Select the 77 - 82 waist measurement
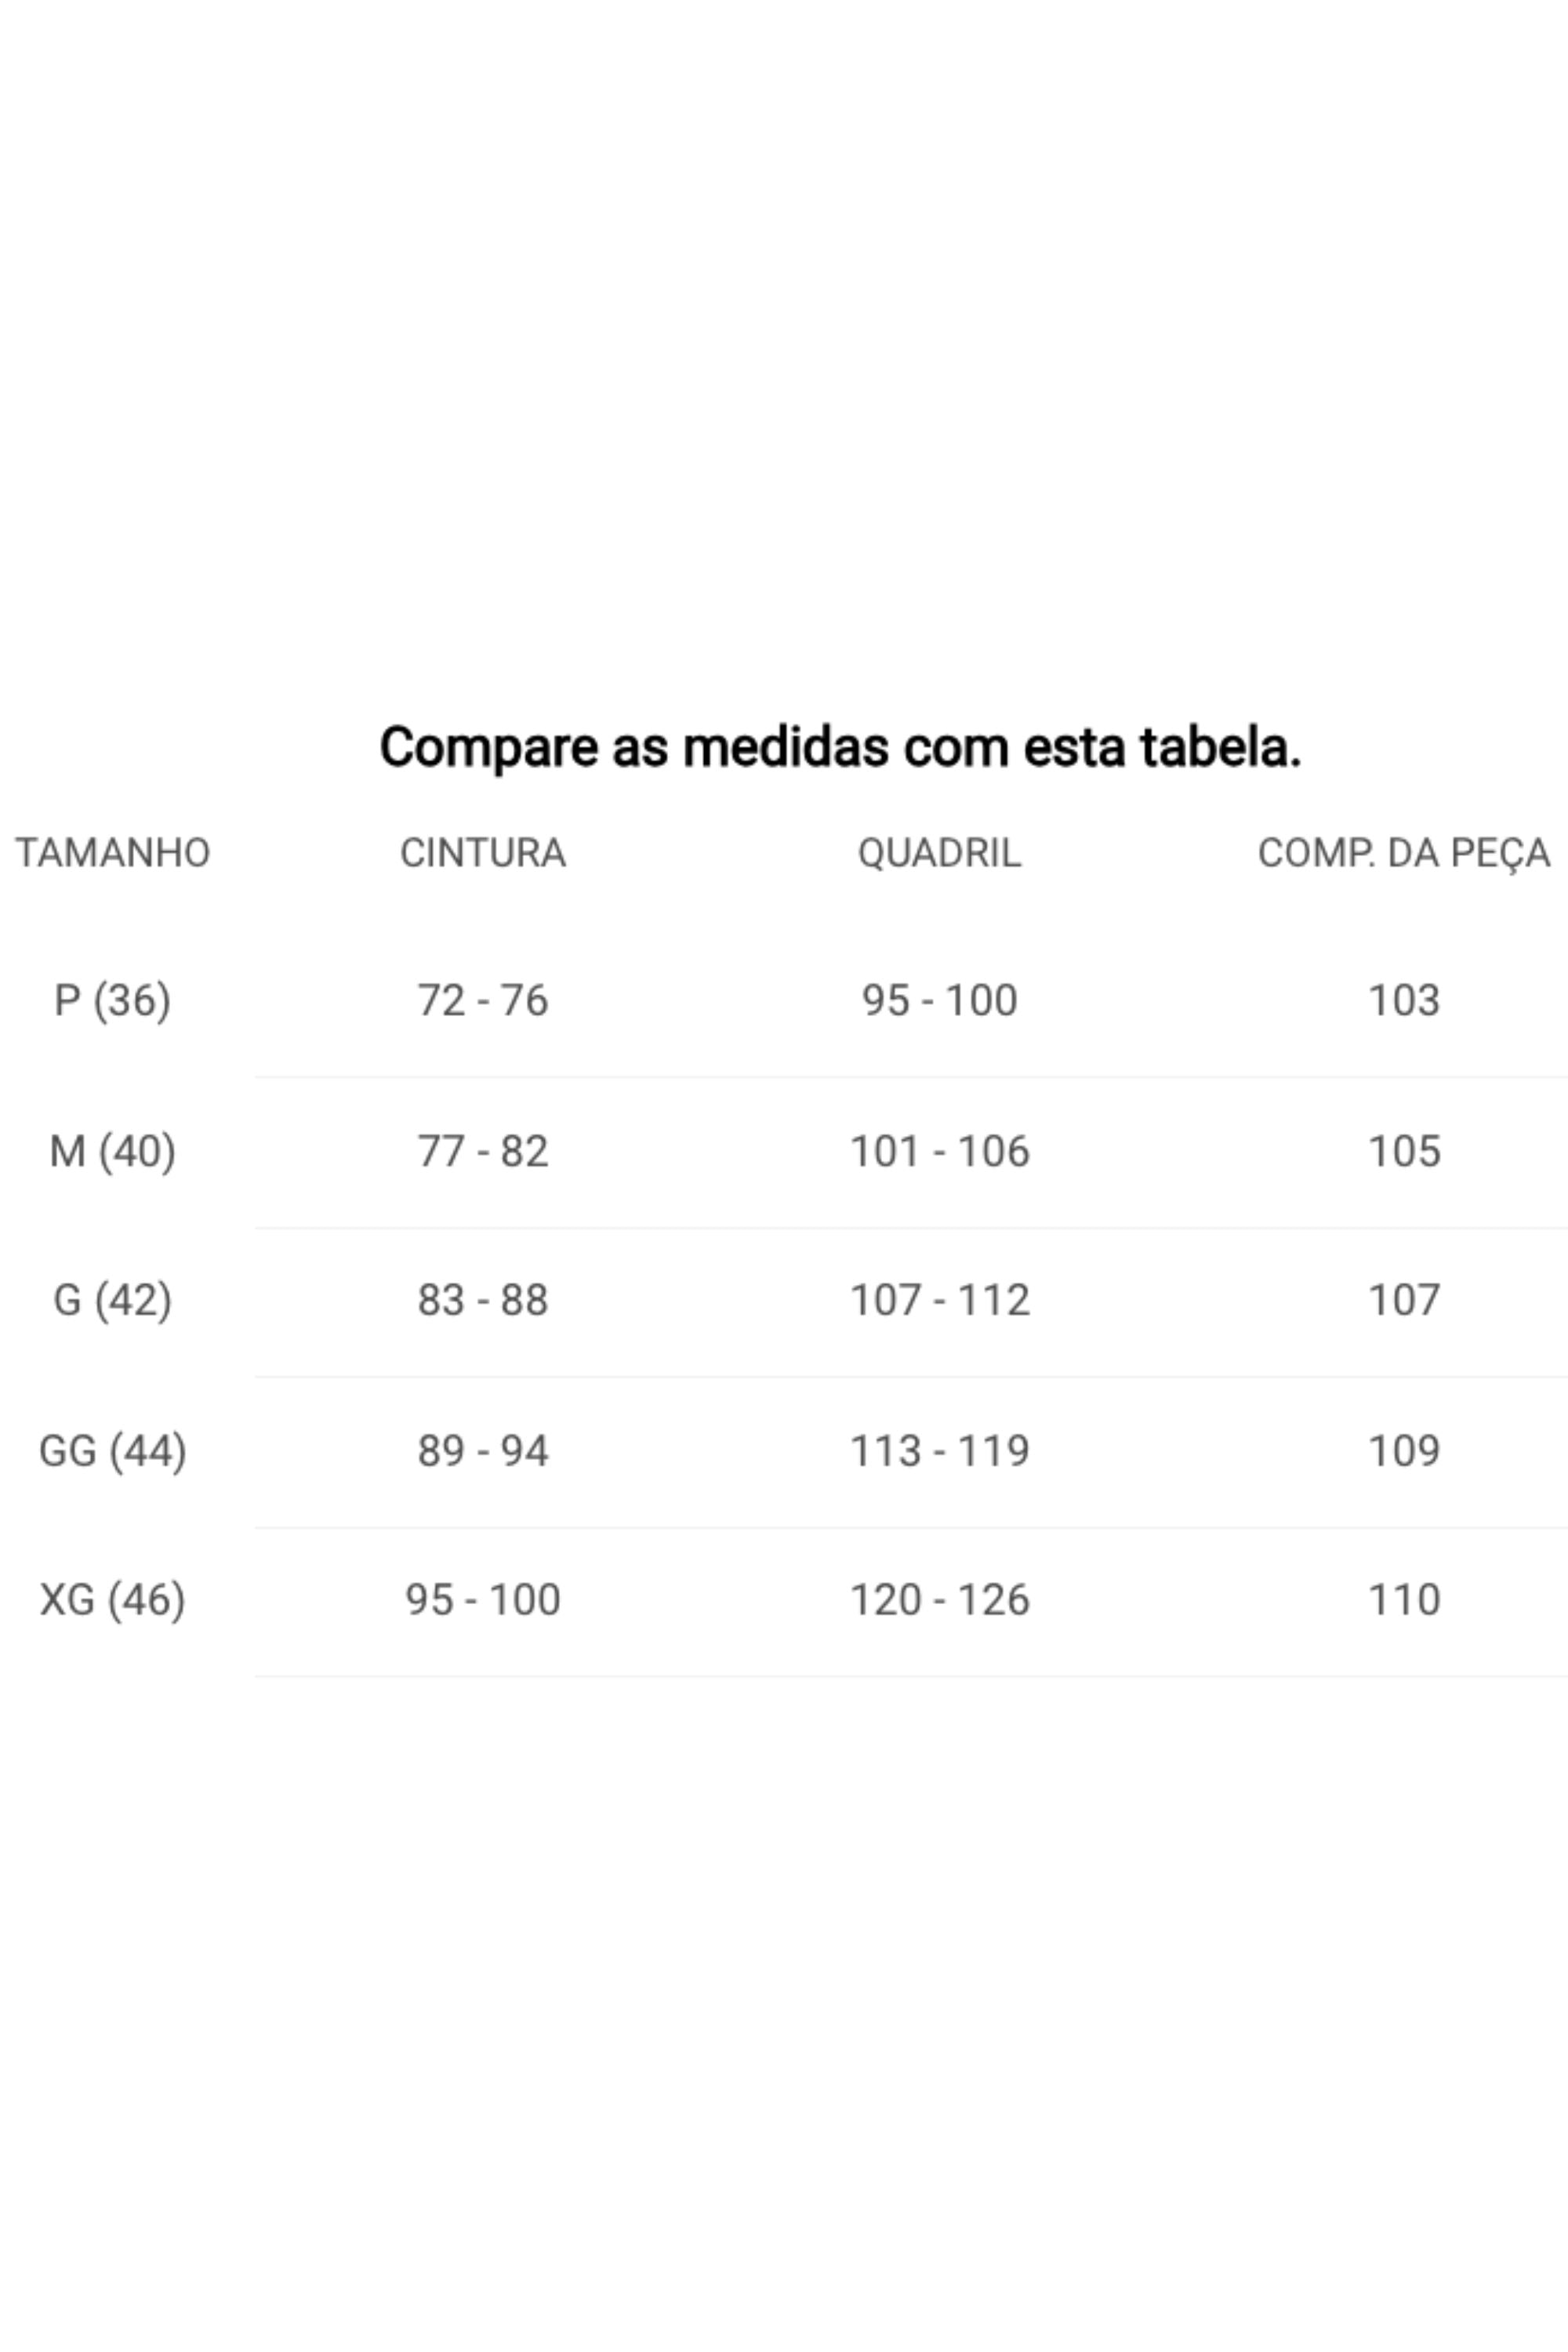This screenshot has width=1568, height=2352. point(483,1151)
